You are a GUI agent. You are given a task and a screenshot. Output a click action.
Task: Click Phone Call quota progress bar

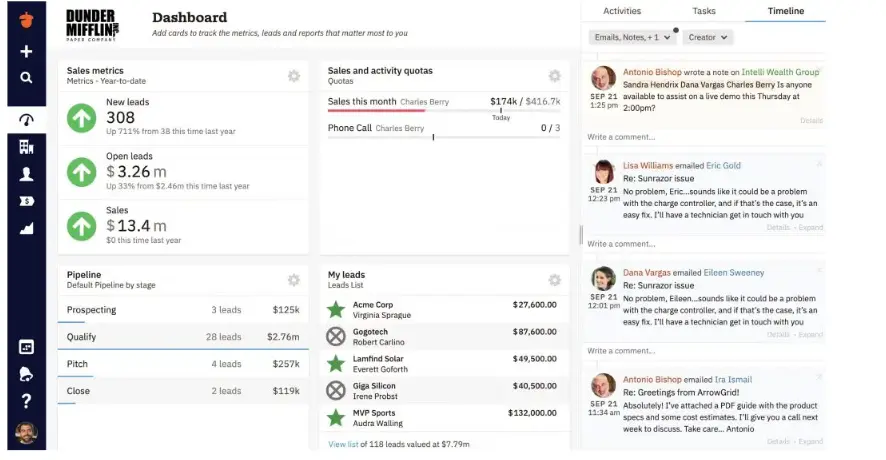[x=444, y=137]
